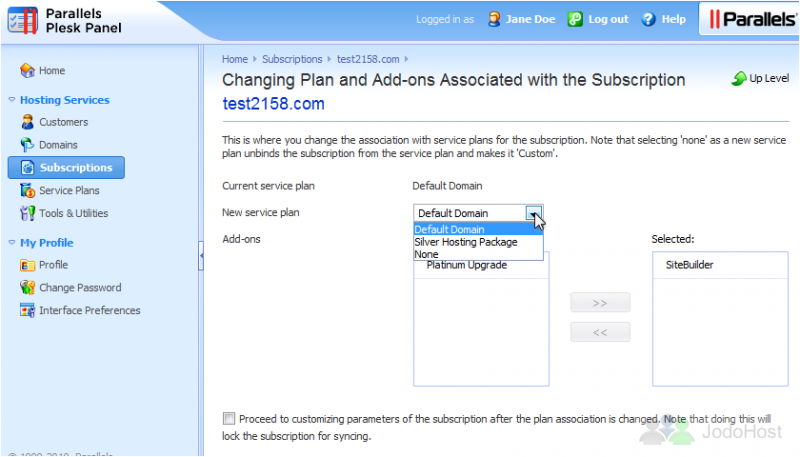Click the Help question mark icon

pos(648,19)
